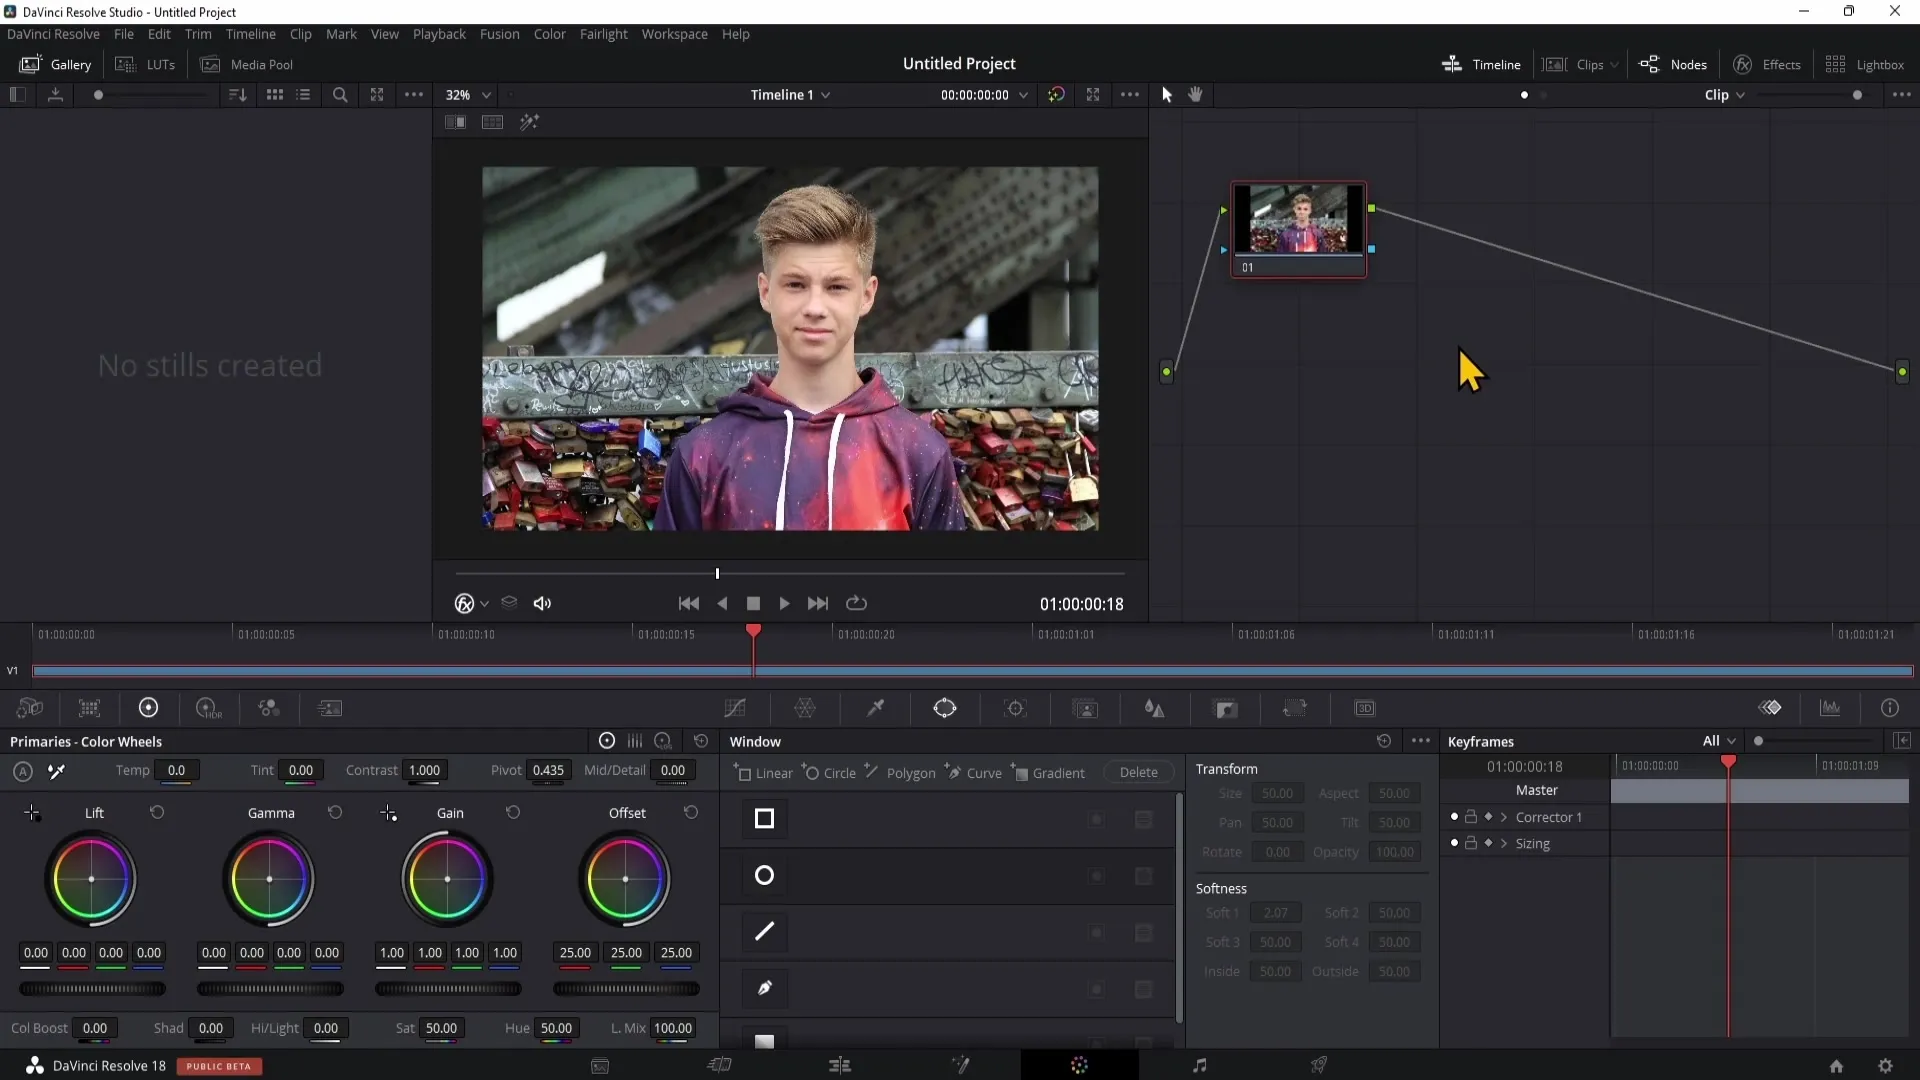Click the Offset color wheel
Image resolution: width=1920 pixels, height=1080 pixels.
[x=625, y=879]
